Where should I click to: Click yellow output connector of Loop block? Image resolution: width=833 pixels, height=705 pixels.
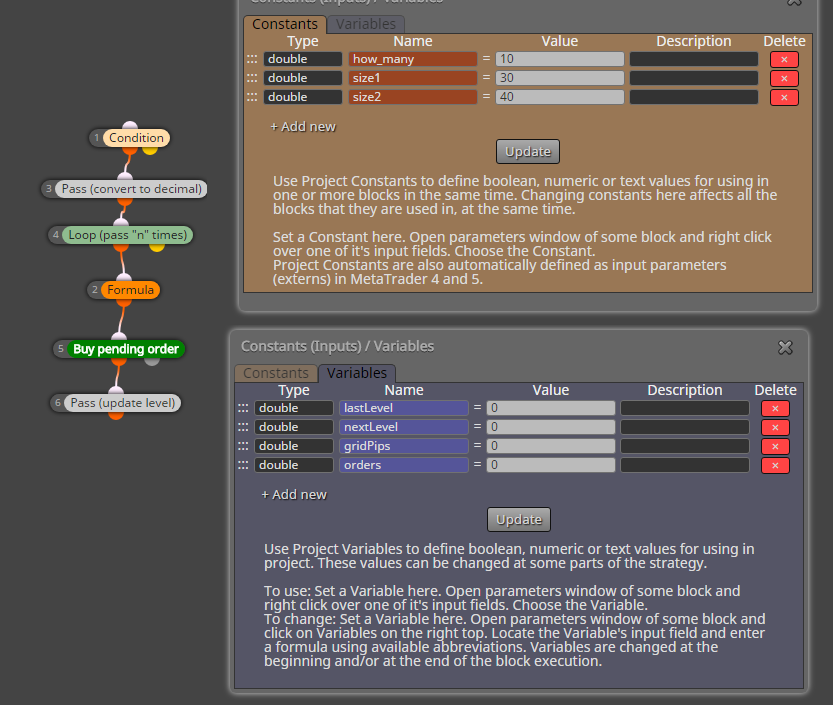[157, 248]
